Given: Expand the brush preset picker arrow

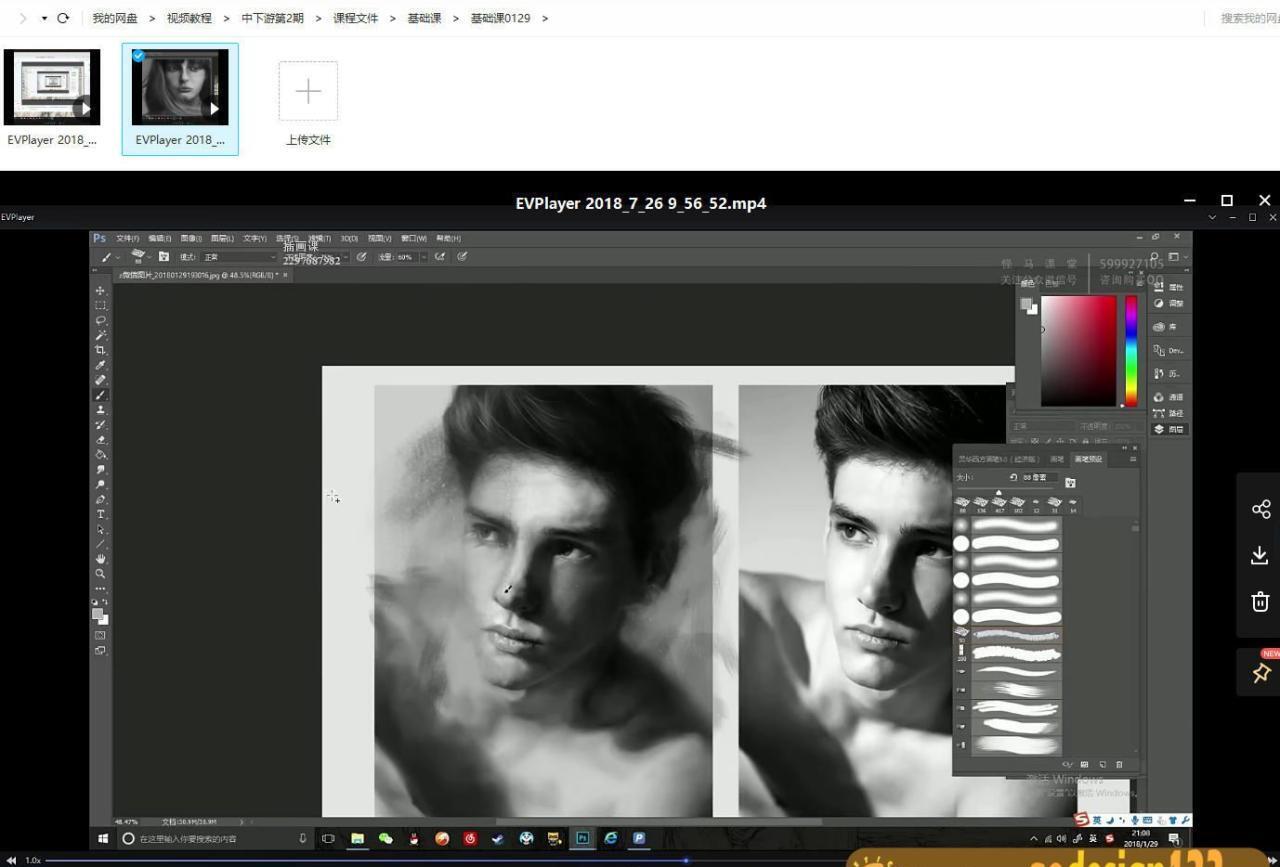Looking at the screenshot, I should [x=148, y=257].
